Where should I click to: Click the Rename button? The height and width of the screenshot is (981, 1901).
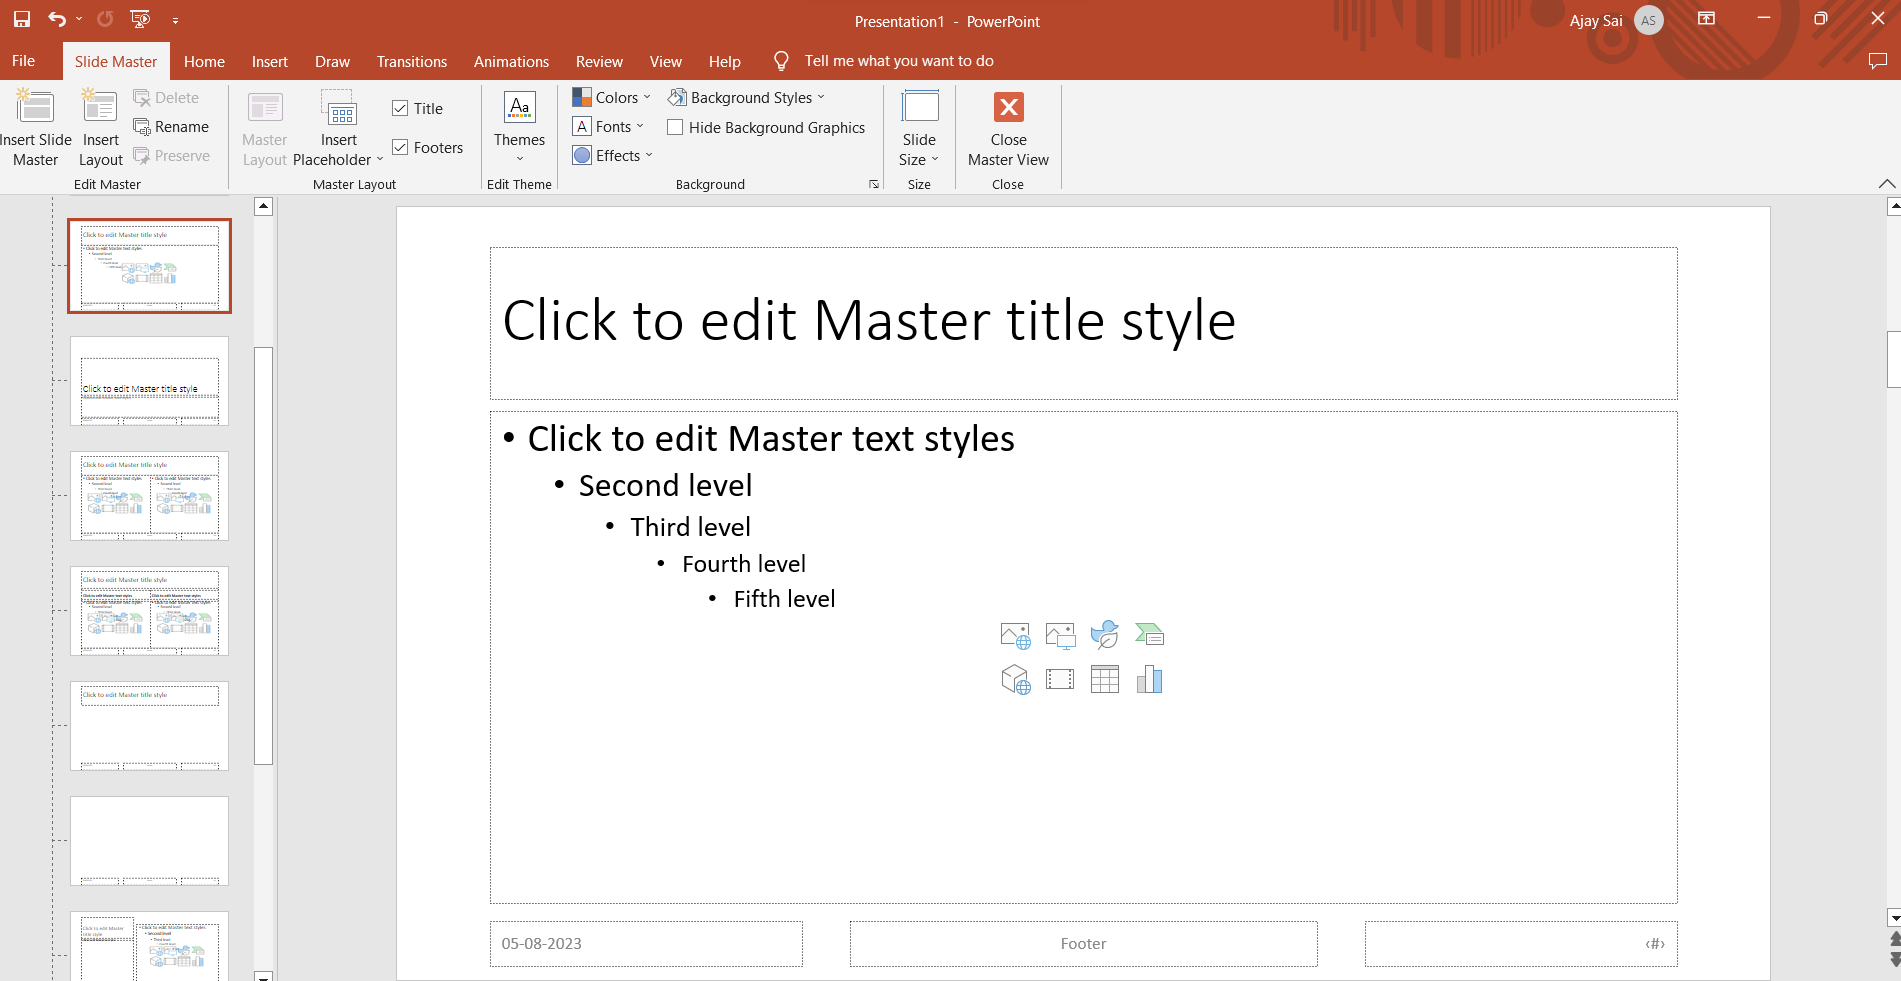pos(171,127)
